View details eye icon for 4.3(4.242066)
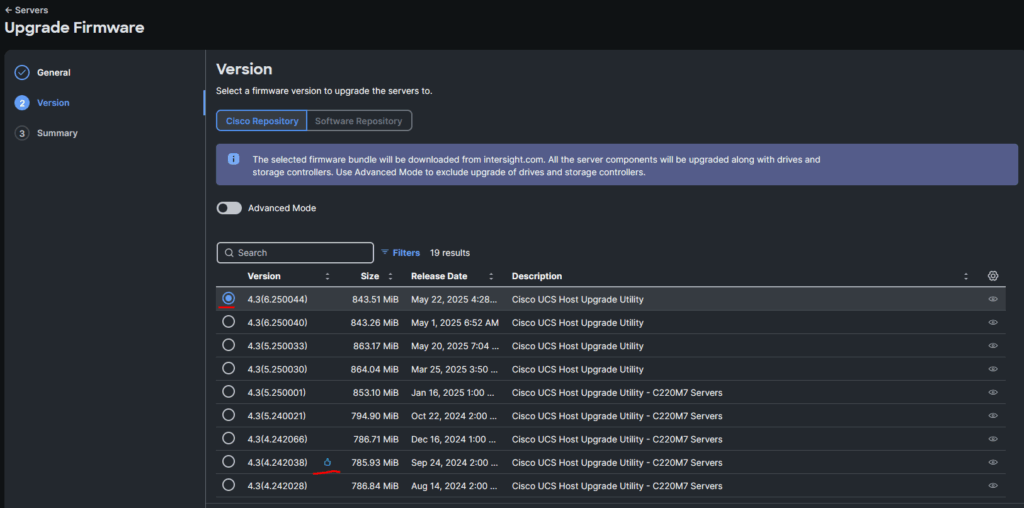The height and width of the screenshot is (508, 1024). tap(993, 439)
